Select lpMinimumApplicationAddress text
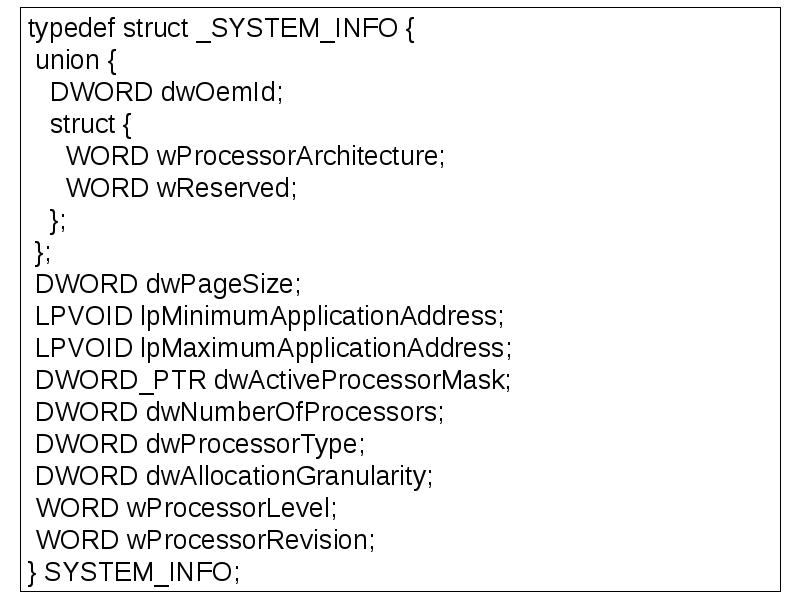This screenshot has height=600, width=800. [321, 316]
